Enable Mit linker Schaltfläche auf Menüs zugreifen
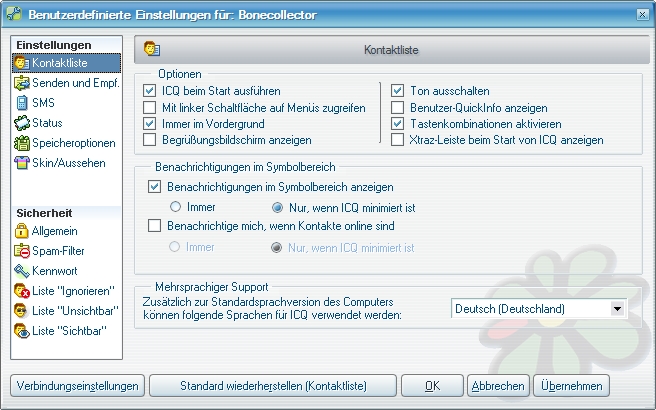Image resolution: width=656 pixels, height=410 pixels. coord(149,108)
